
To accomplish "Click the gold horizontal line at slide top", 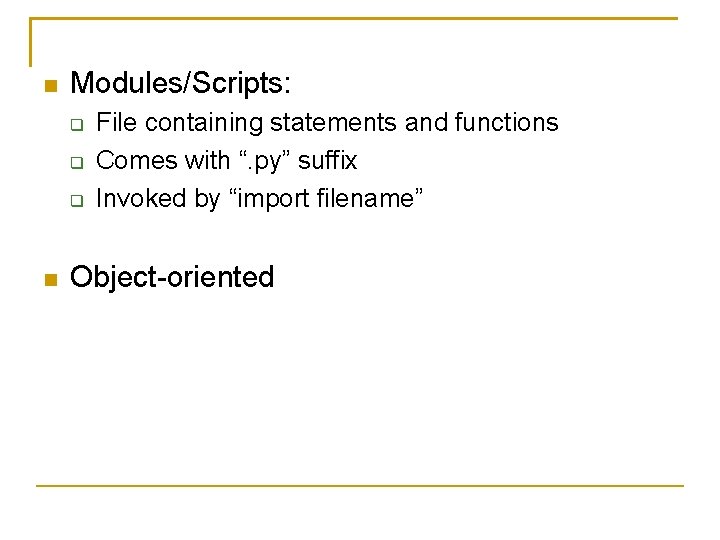I will [354, 18].
